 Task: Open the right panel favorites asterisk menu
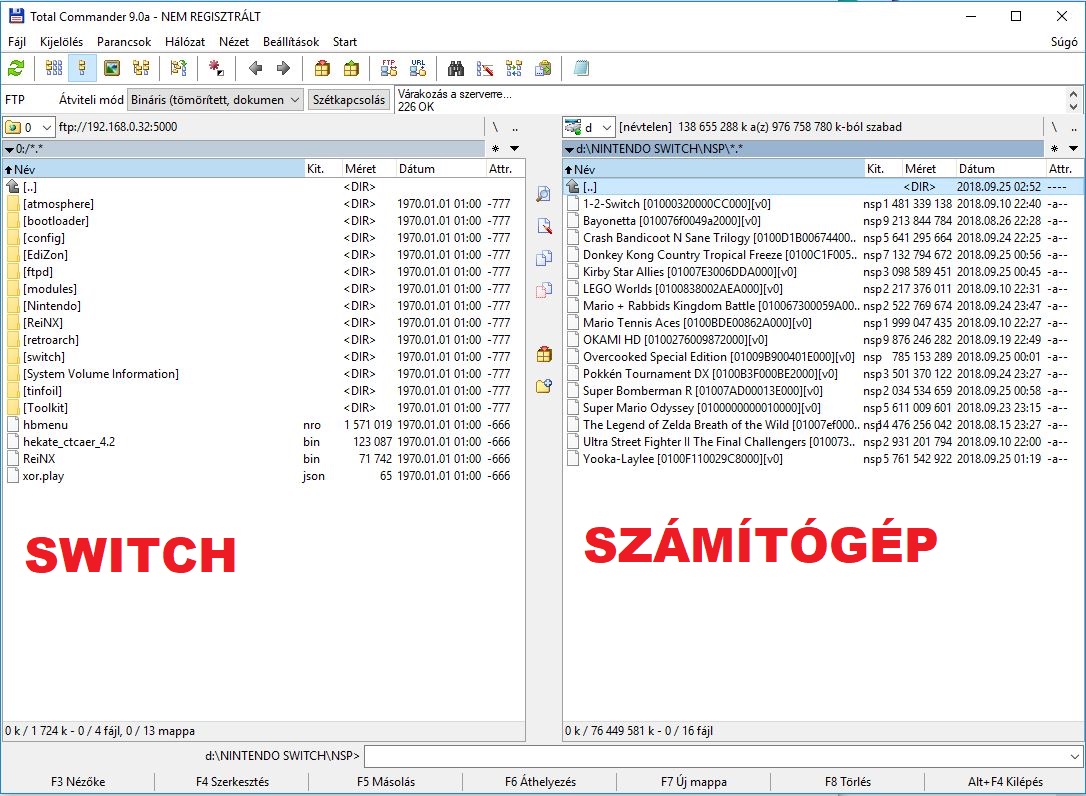point(1054,148)
